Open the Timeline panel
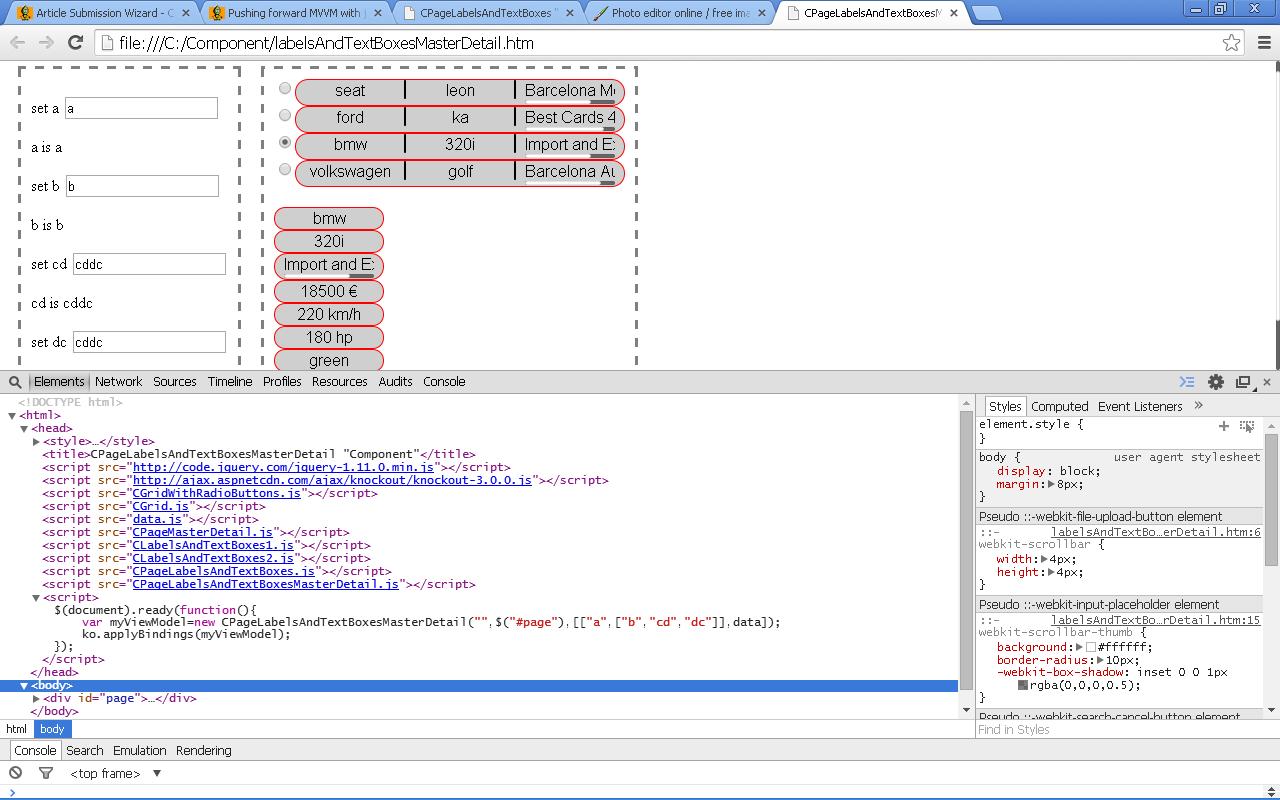Screen dimensions: 1280x800 point(230,382)
